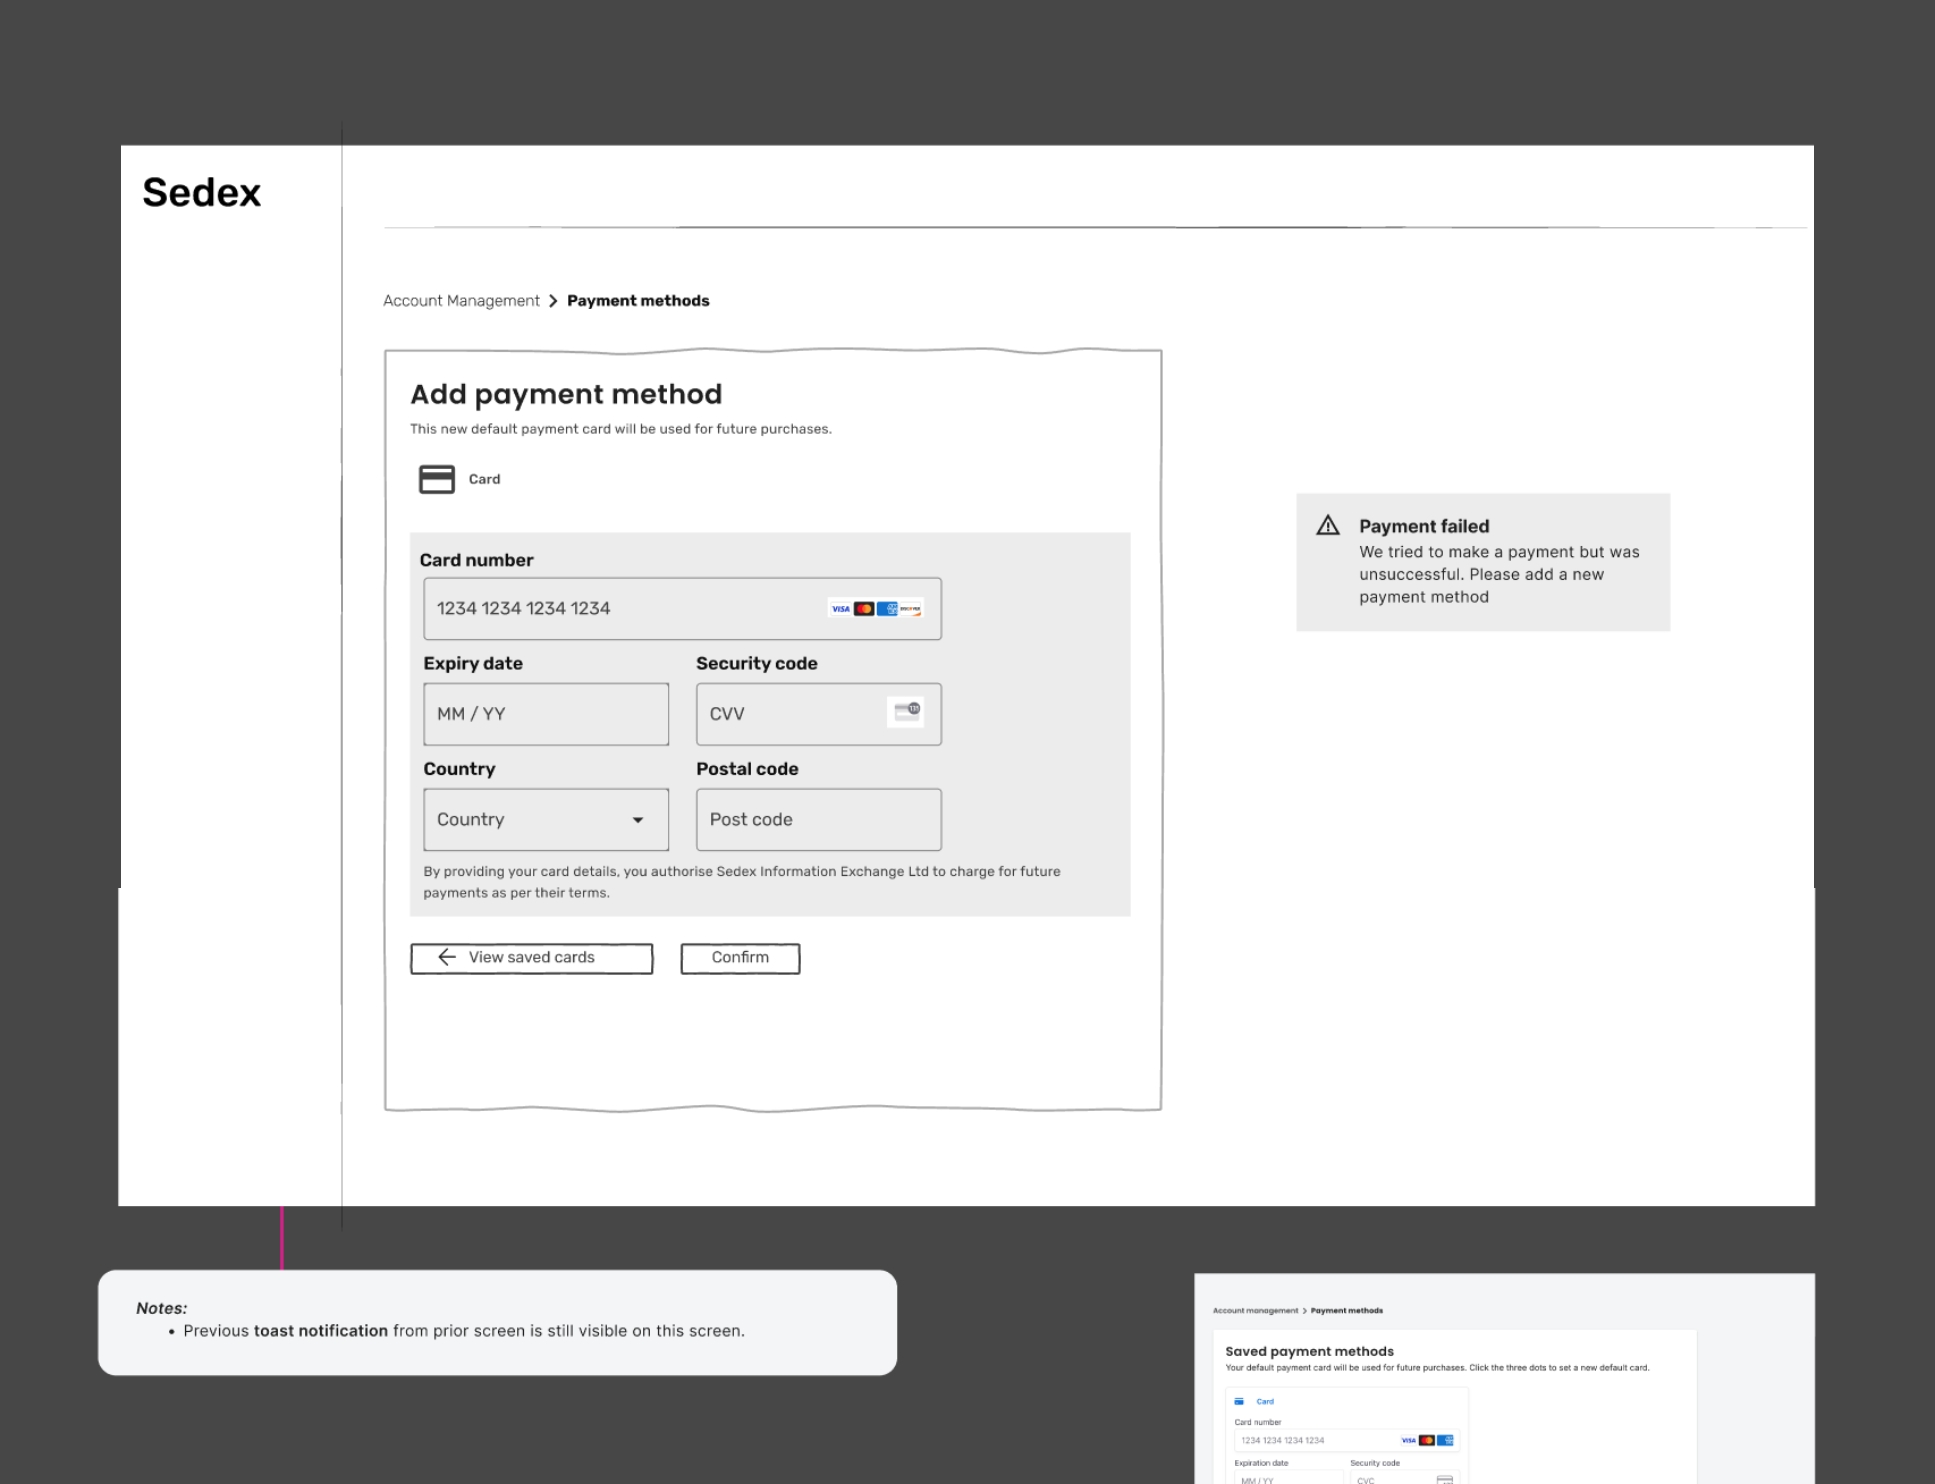
Task: Focus the large 1234 1234 1234 1234 card number input
Action: [x=620, y=609]
